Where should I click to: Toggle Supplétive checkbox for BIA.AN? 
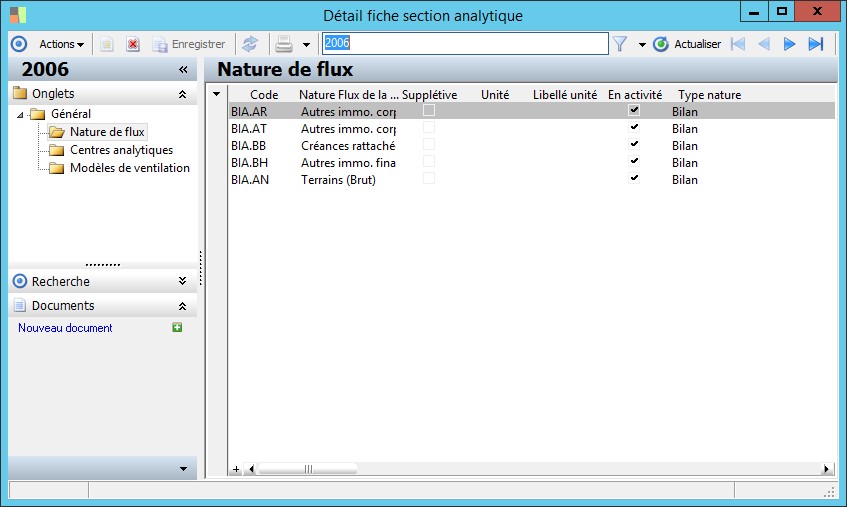pos(429,179)
